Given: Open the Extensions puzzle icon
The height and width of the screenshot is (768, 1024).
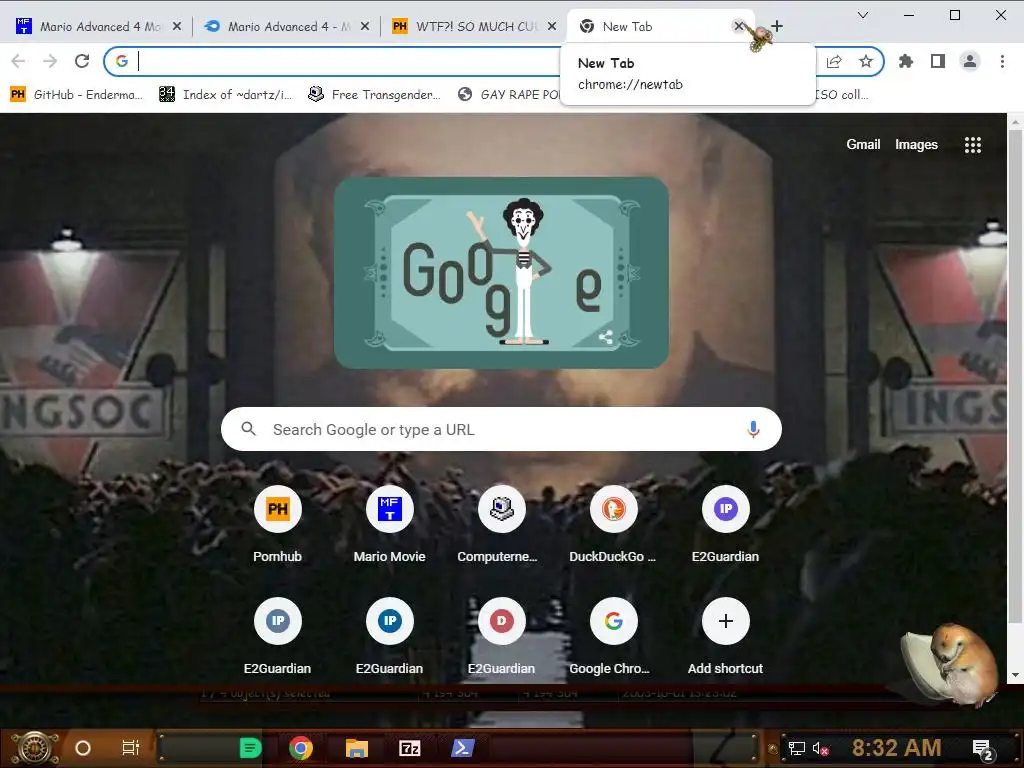Looking at the screenshot, I should click(x=906, y=61).
